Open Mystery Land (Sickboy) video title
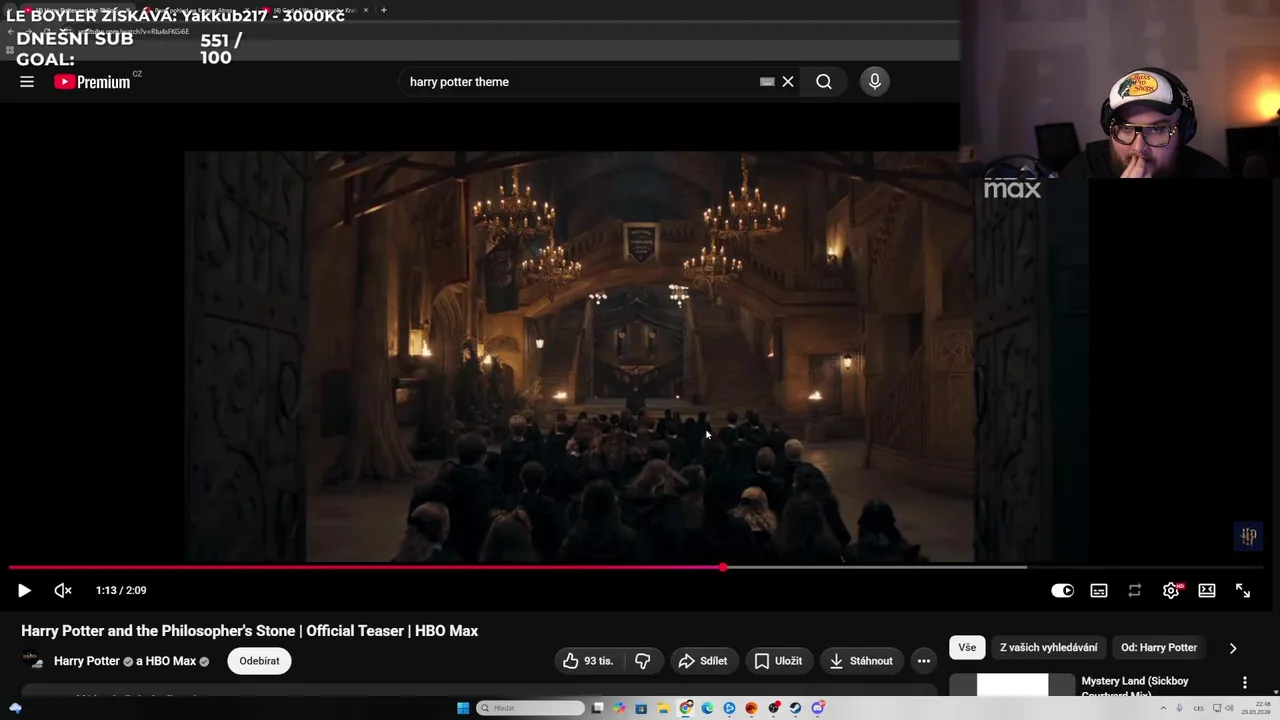Viewport: 1280px width, 720px height. coord(1135,686)
